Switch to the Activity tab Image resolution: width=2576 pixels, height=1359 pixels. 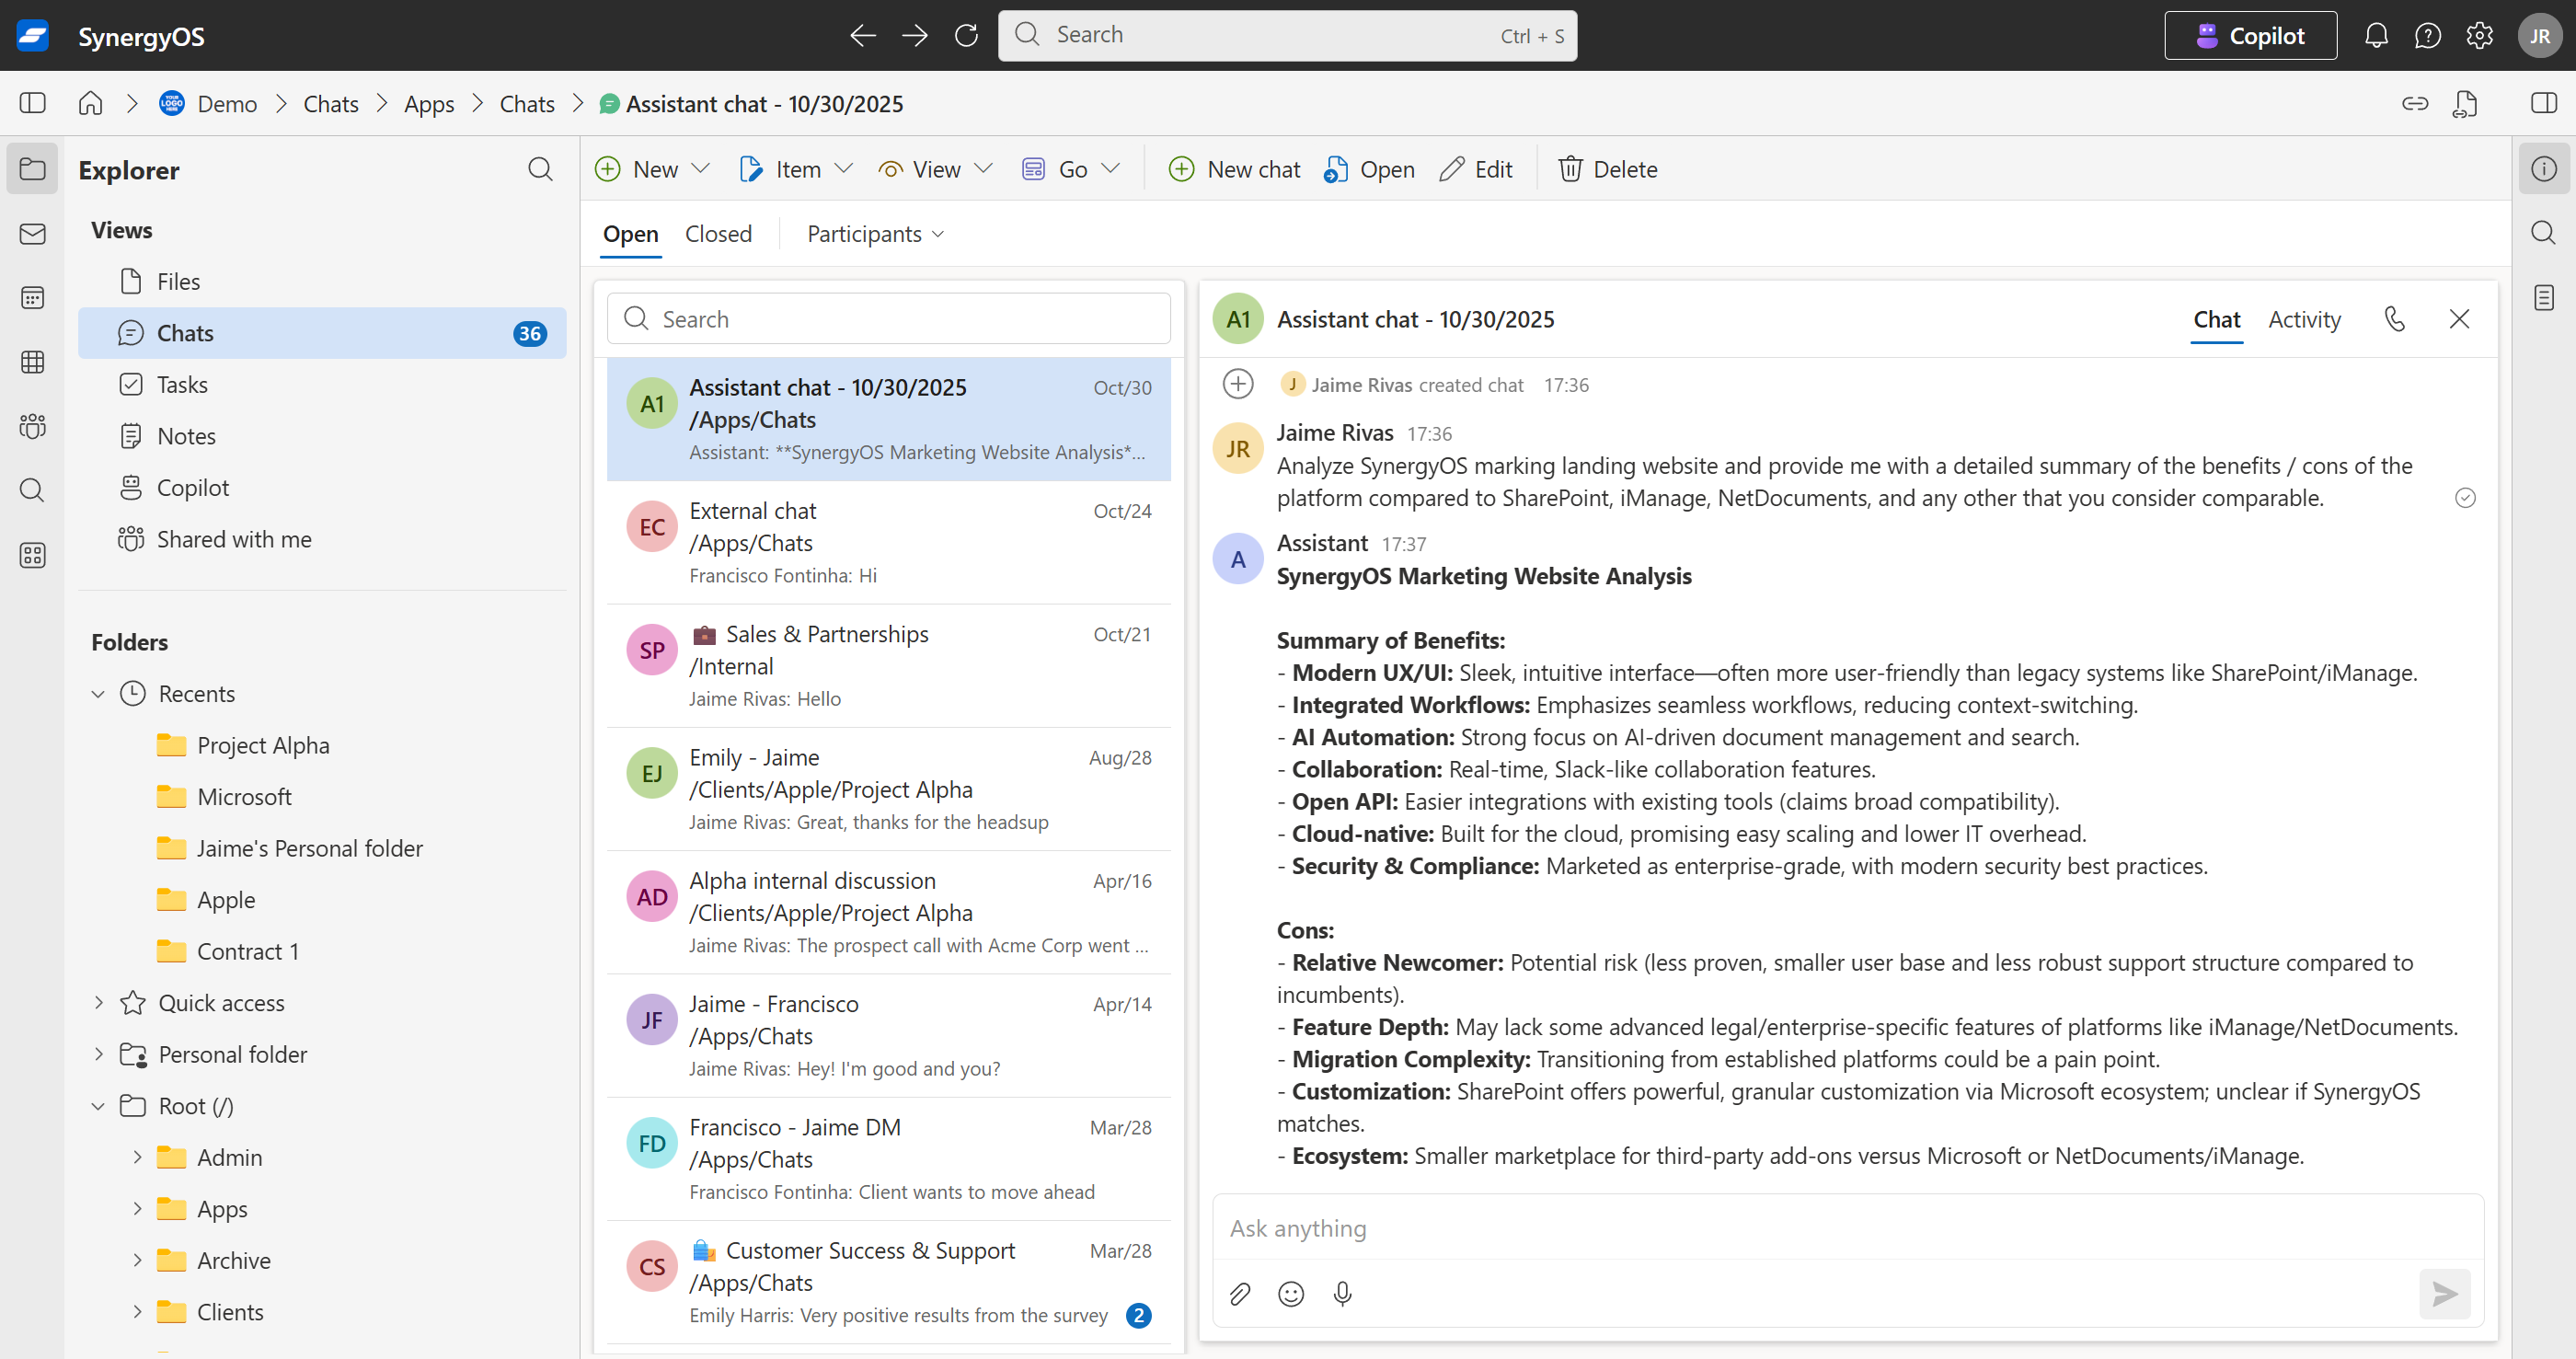[2304, 319]
